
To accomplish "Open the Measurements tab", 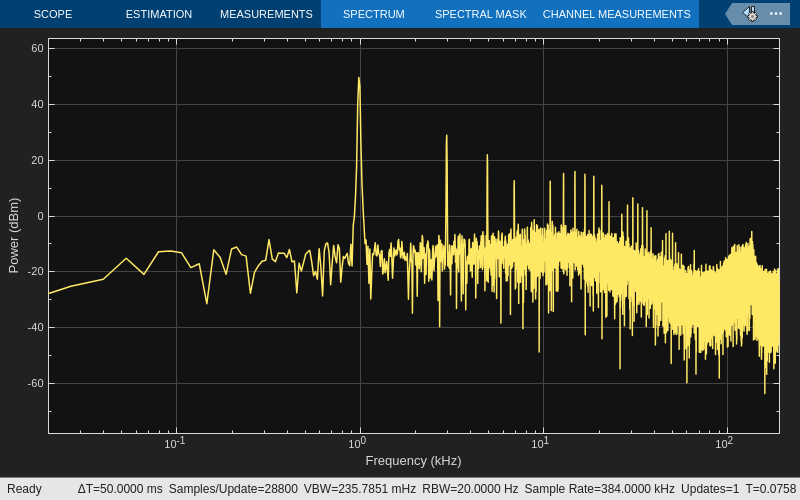I will pos(266,14).
